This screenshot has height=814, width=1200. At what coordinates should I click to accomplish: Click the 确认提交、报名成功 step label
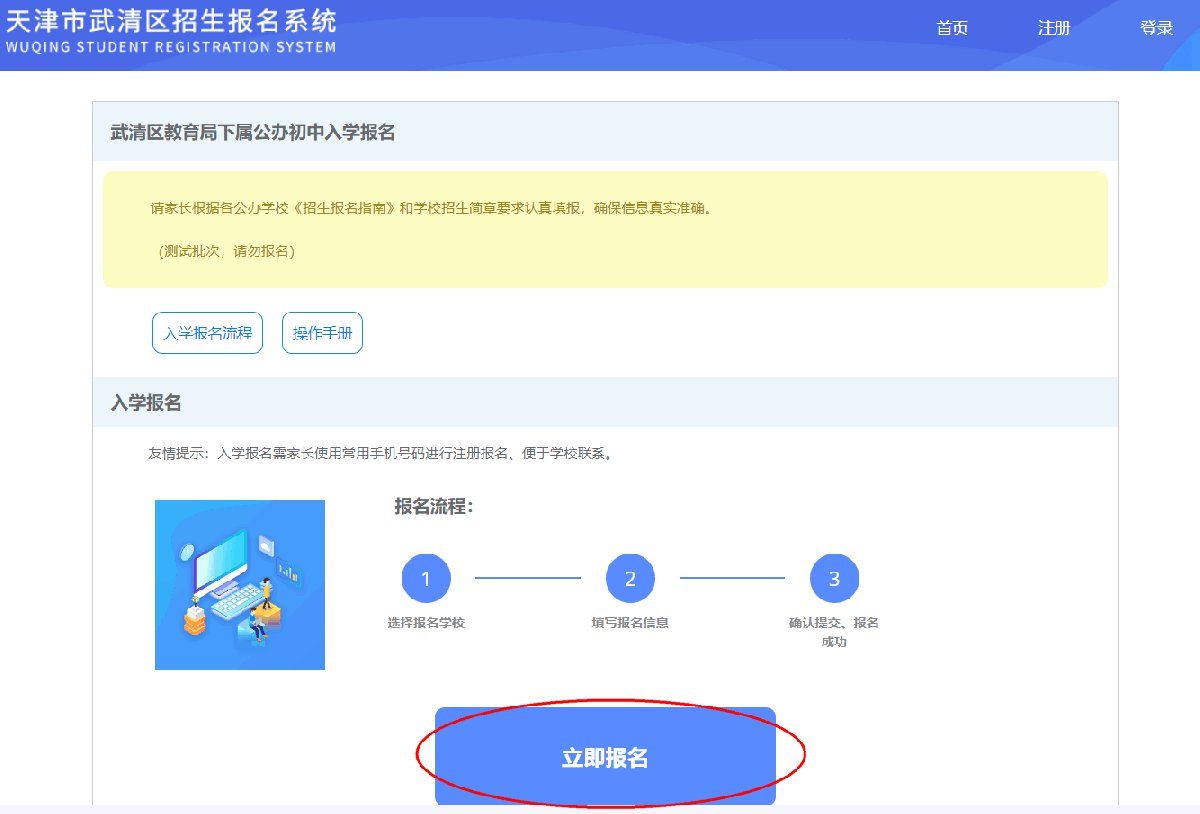pyautogui.click(x=834, y=631)
